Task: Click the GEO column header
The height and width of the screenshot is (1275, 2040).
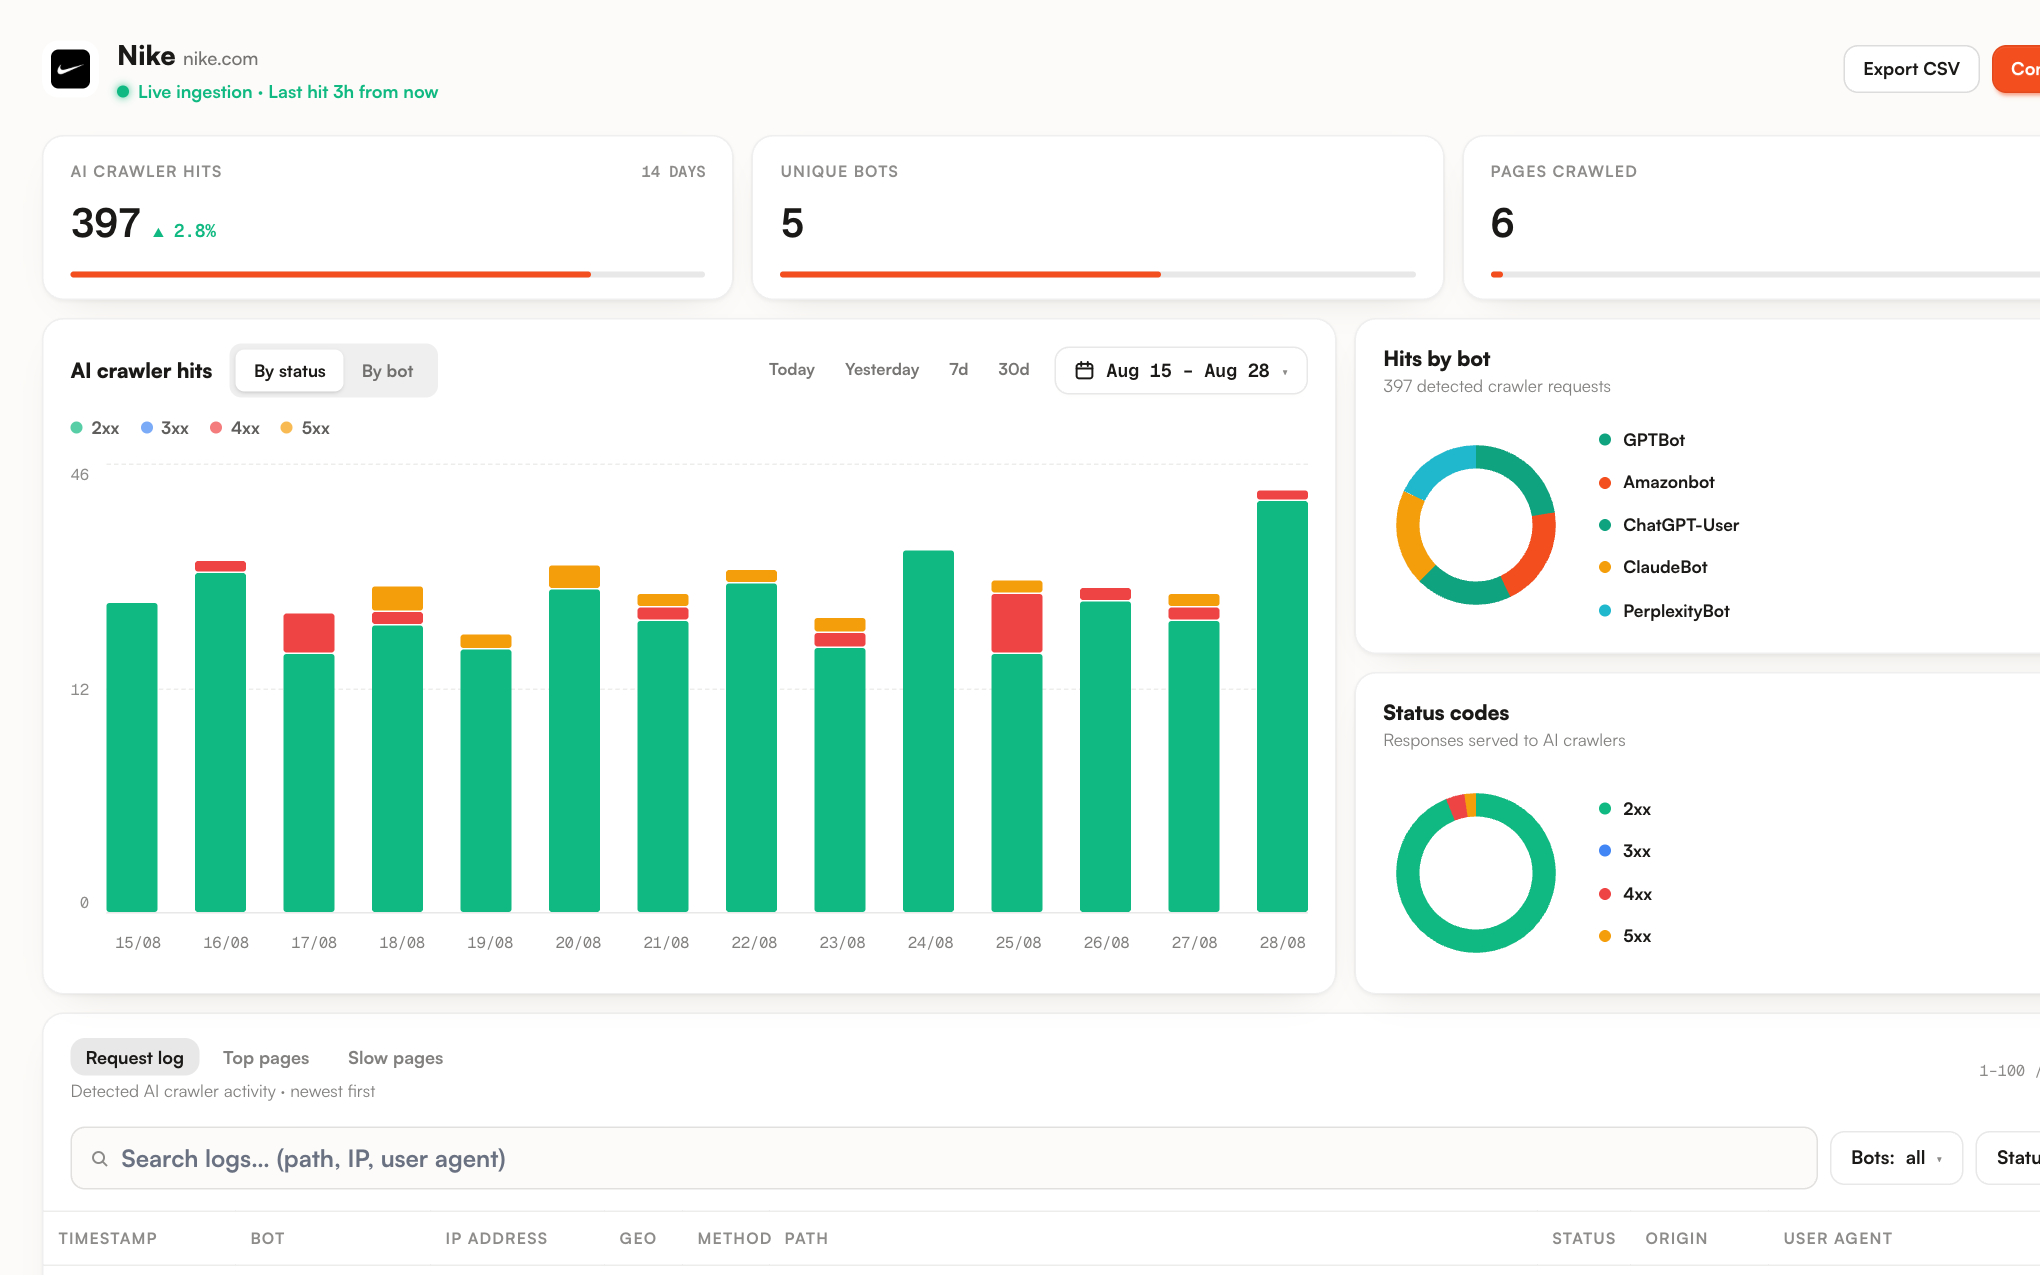Action: click(x=637, y=1238)
